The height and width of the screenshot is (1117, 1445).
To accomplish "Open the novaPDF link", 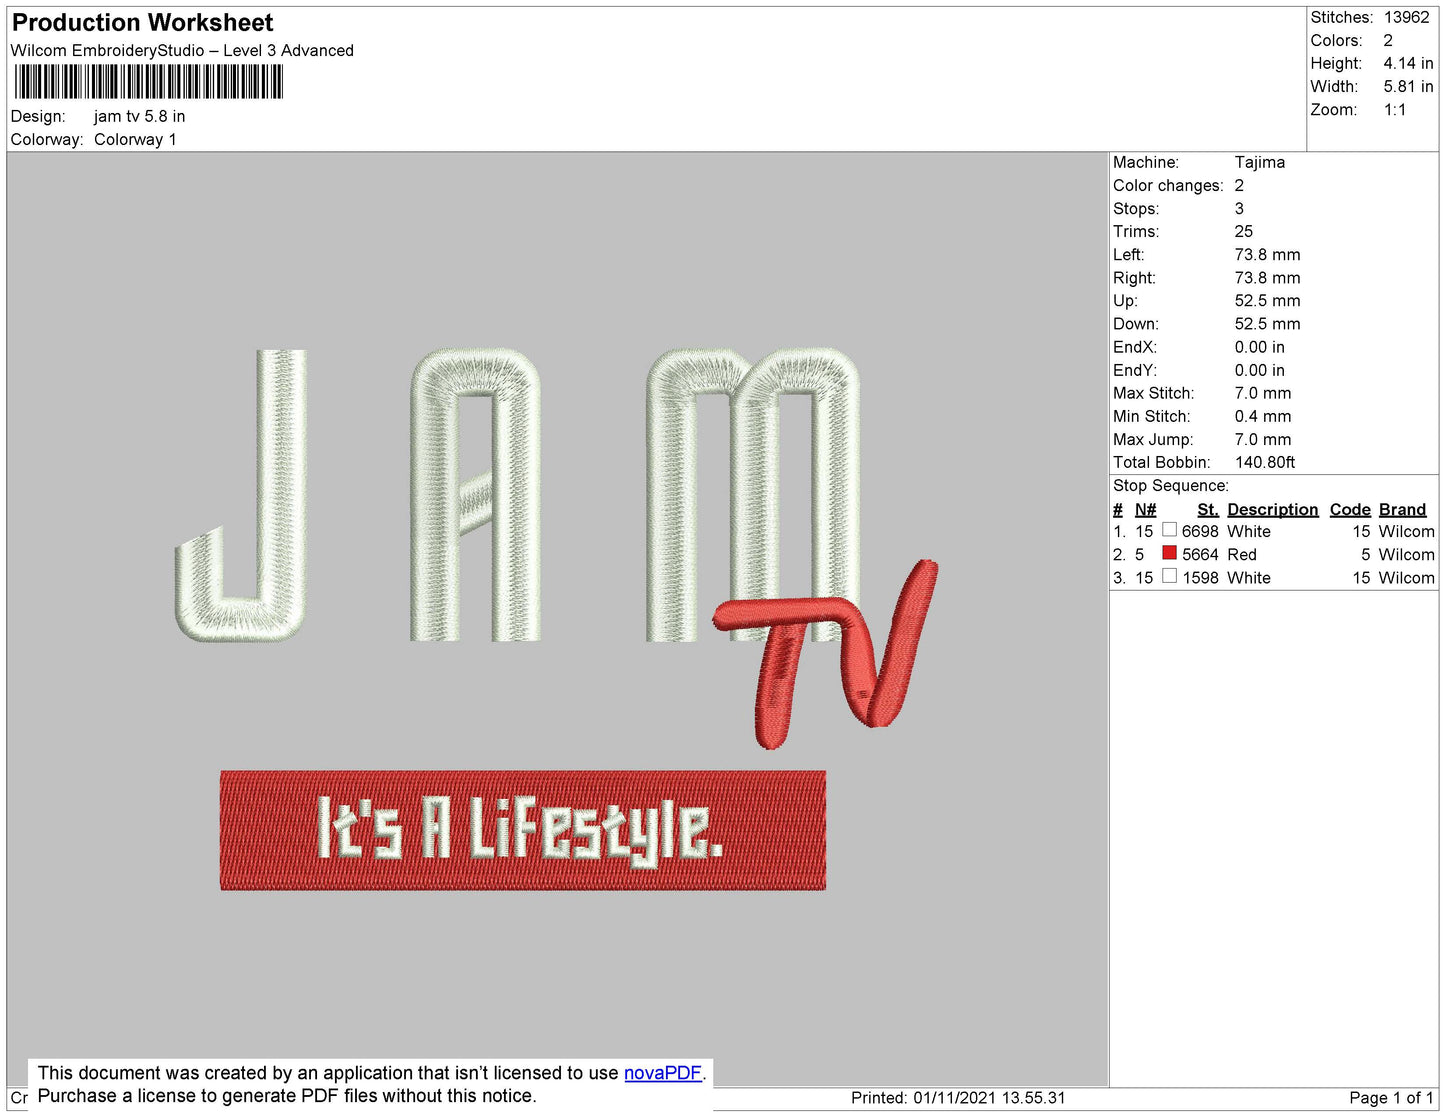I will [x=663, y=1073].
